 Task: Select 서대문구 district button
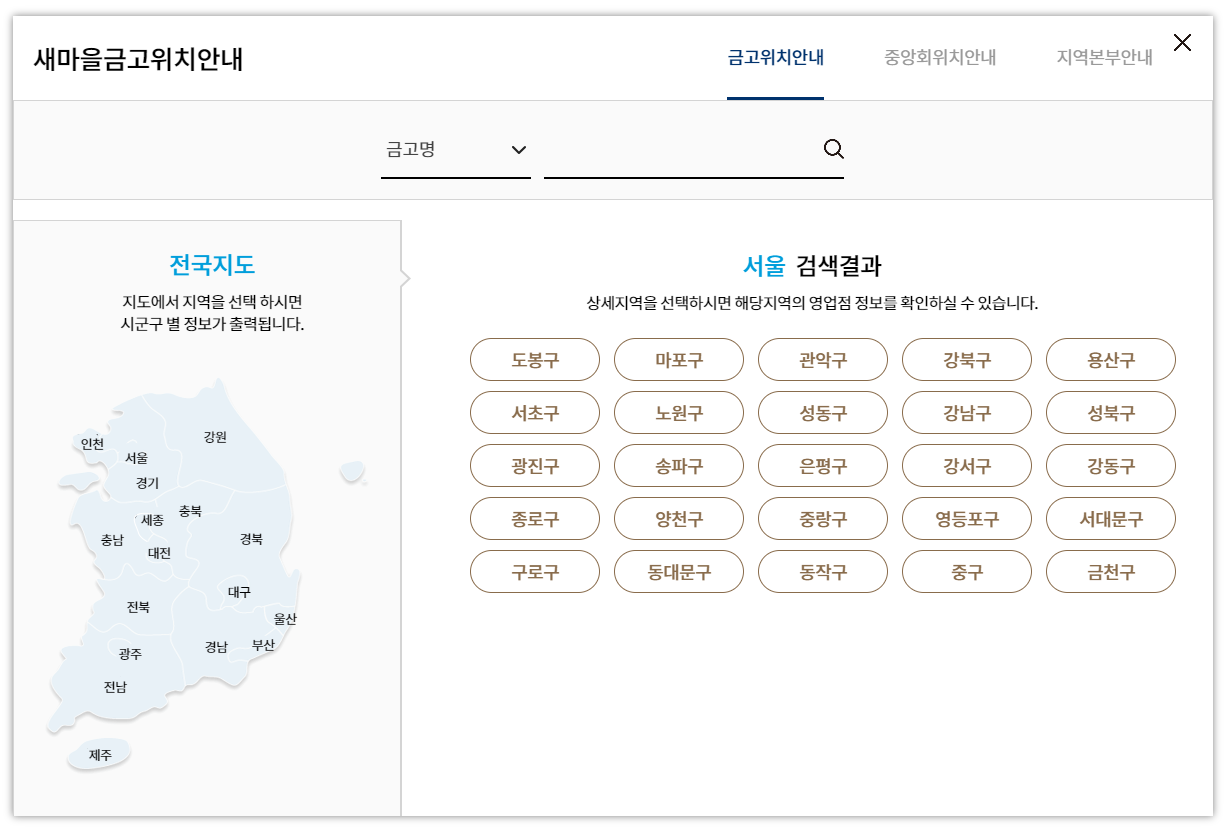coord(1111,519)
